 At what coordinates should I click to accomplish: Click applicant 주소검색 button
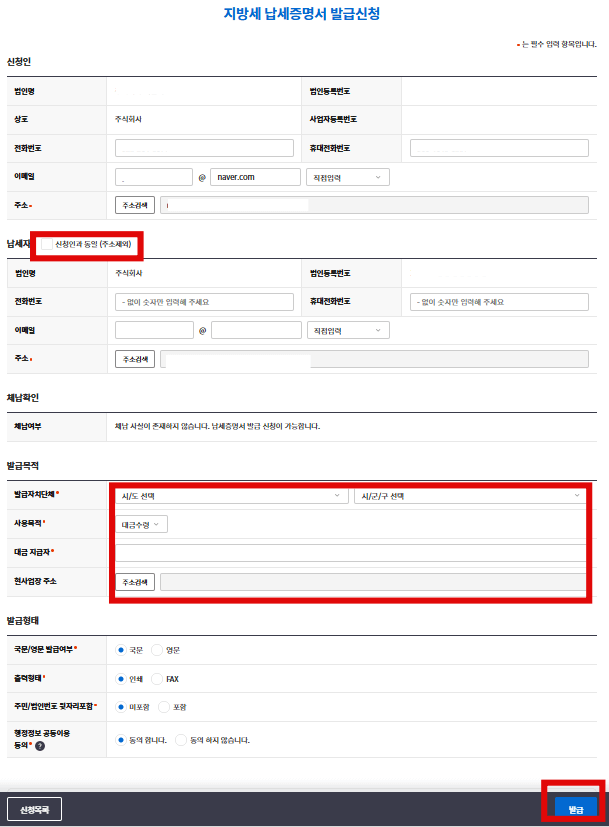coord(135,205)
